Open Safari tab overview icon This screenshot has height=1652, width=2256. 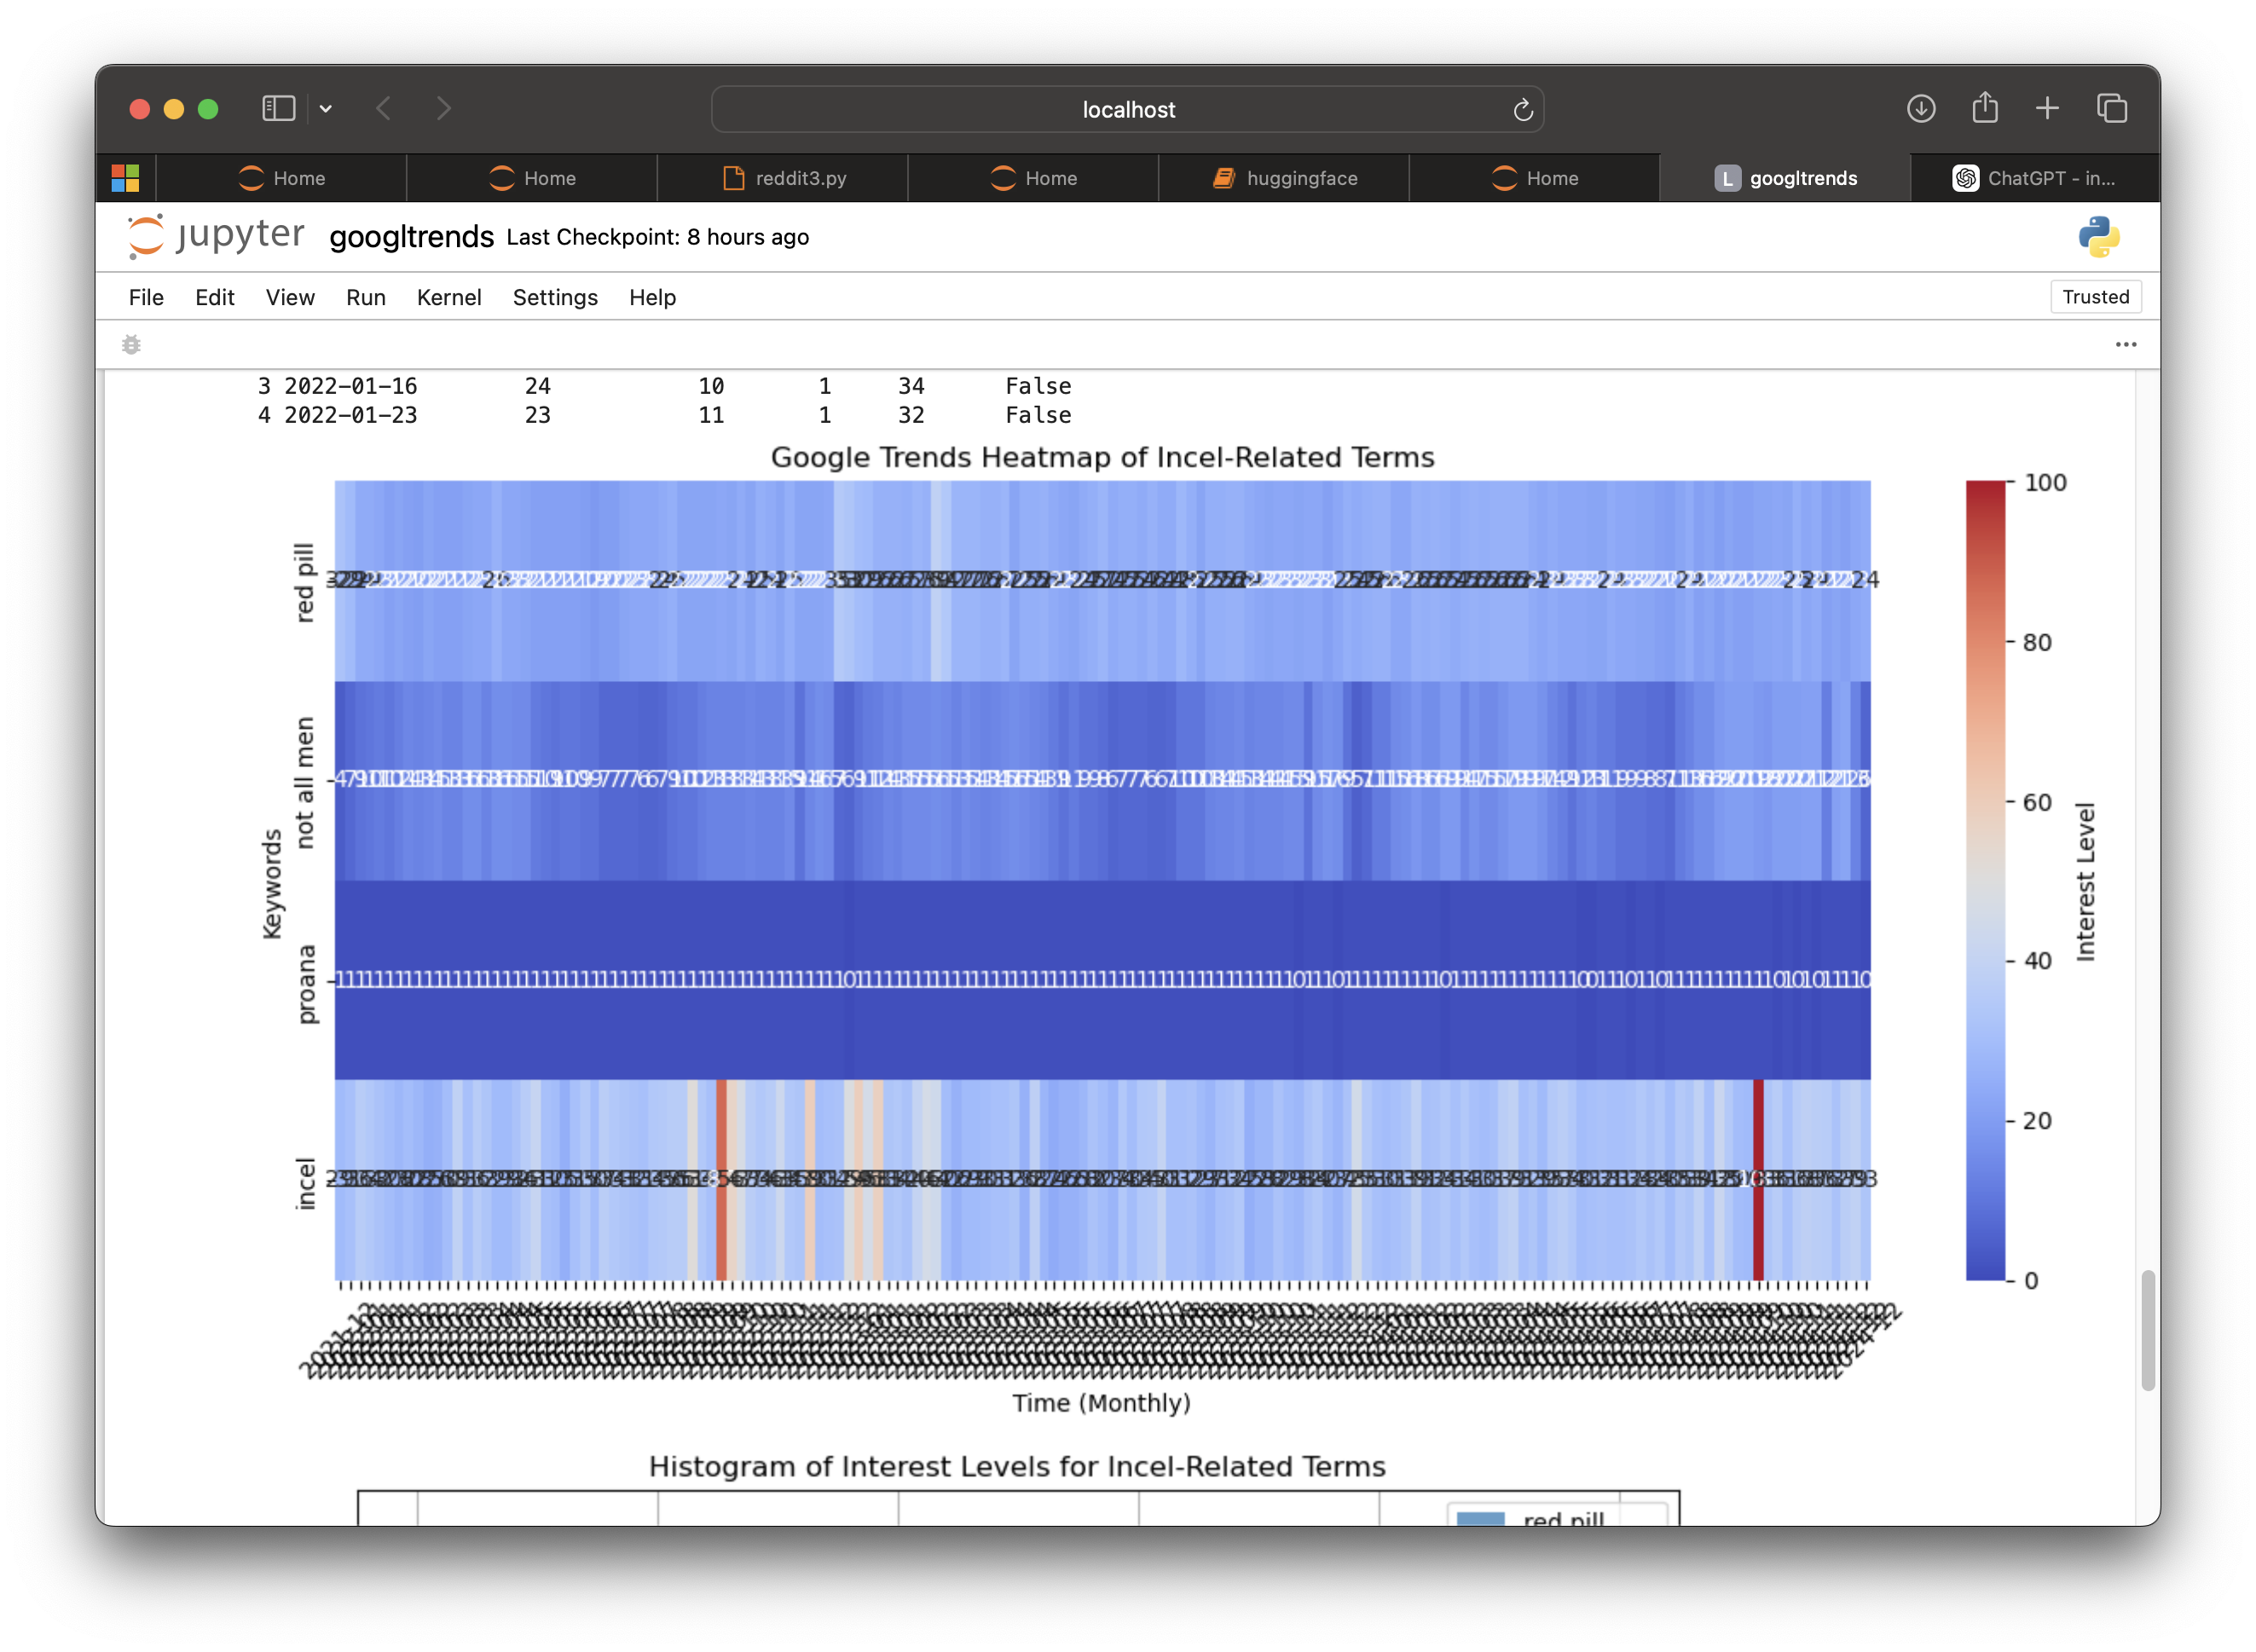click(x=2113, y=109)
